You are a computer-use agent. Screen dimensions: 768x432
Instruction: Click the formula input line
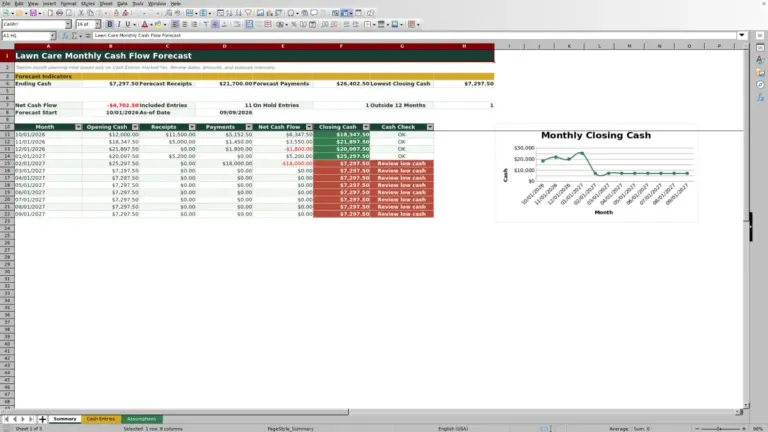414,35
